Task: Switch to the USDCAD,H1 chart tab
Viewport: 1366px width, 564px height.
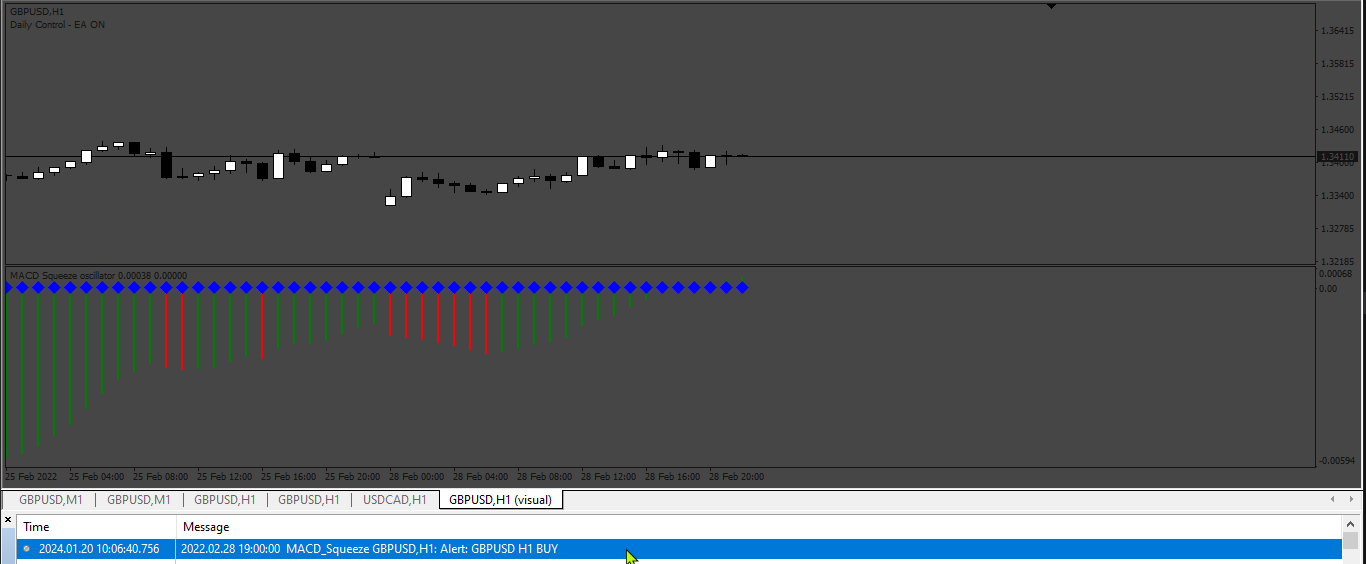Action: click(394, 500)
